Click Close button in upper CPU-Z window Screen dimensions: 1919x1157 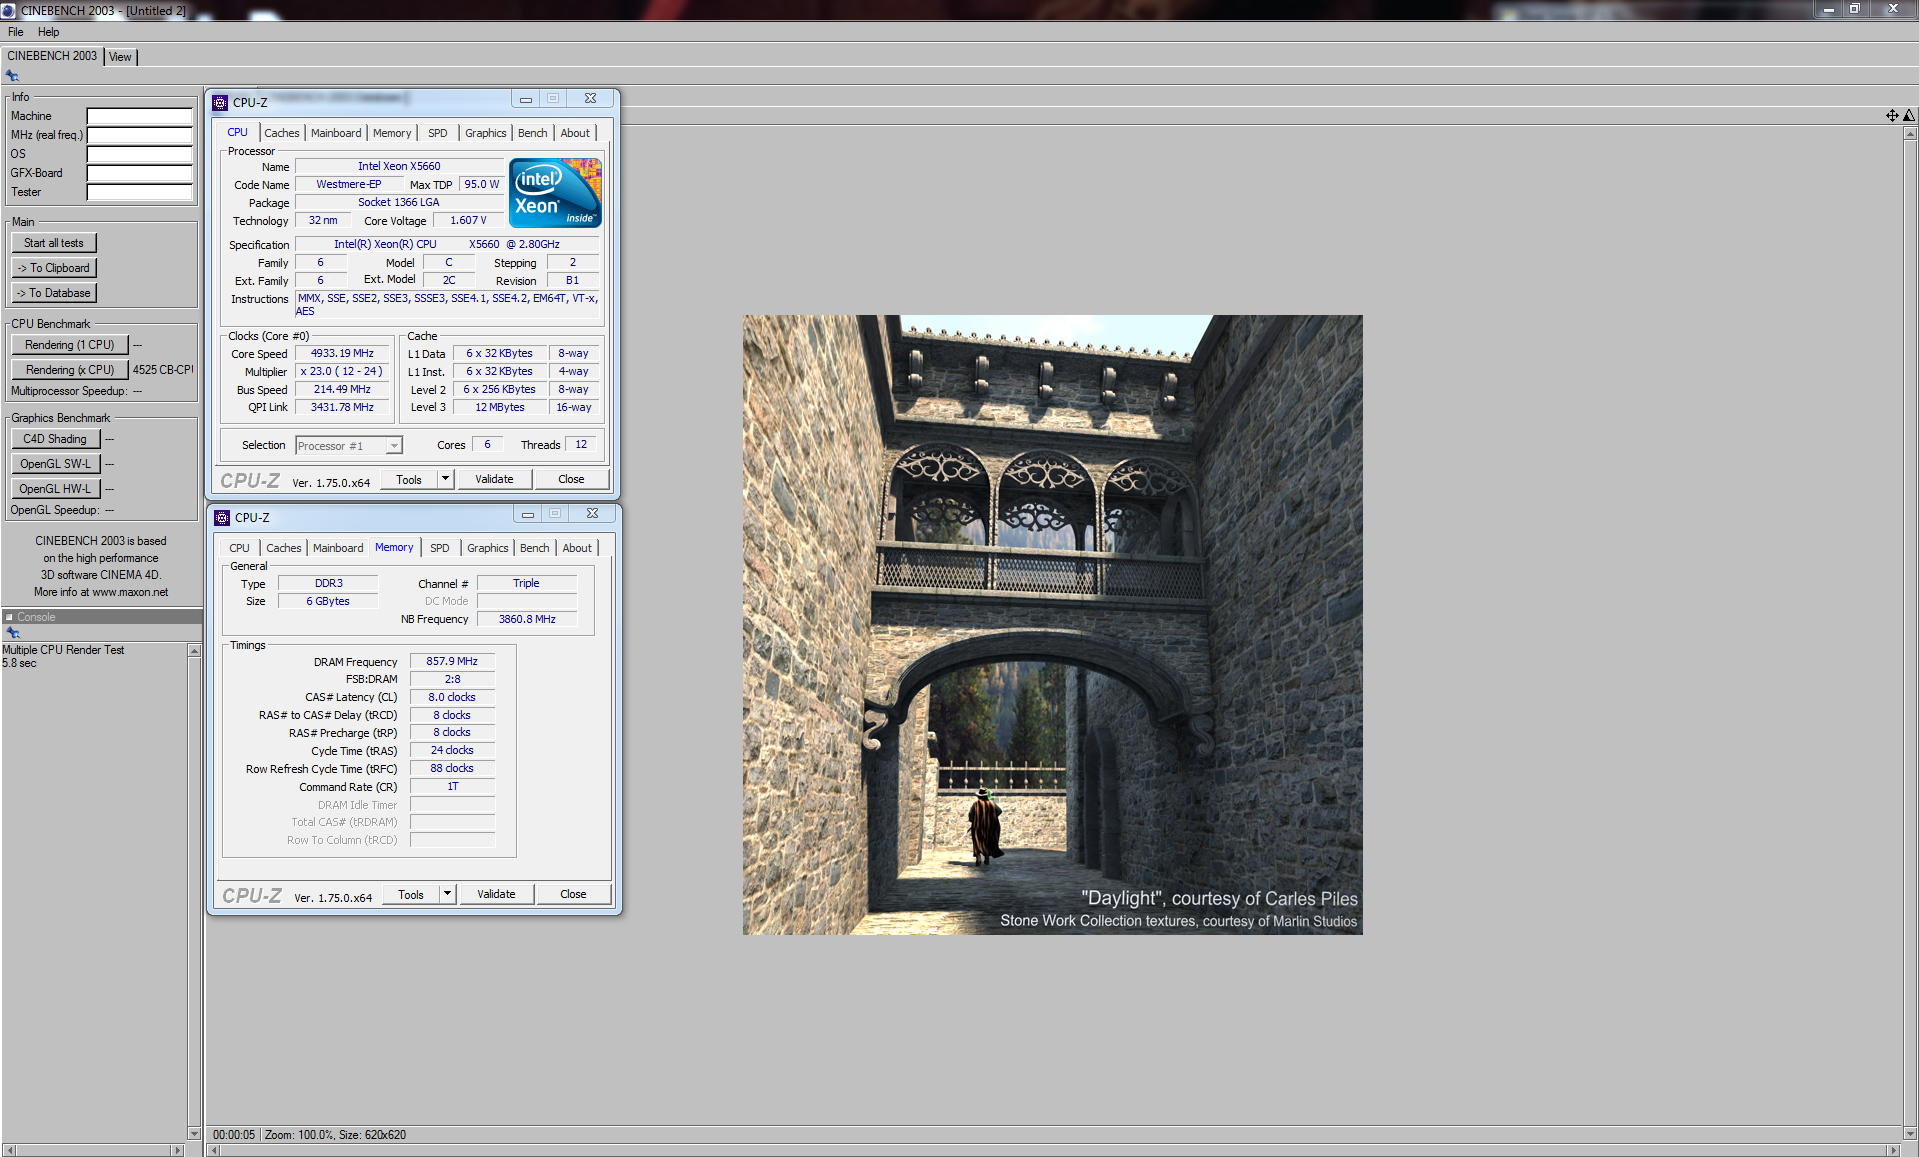(571, 479)
